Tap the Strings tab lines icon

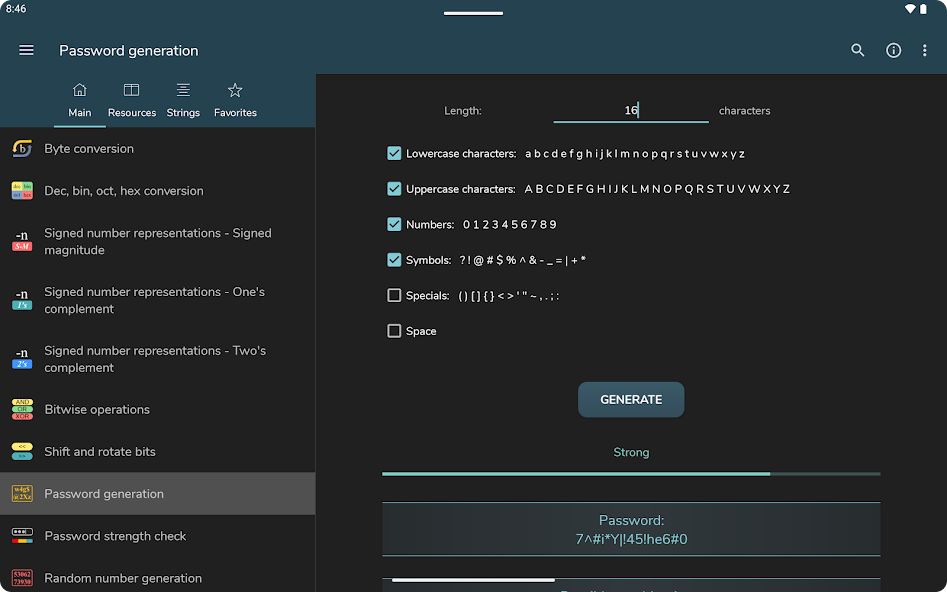click(183, 90)
